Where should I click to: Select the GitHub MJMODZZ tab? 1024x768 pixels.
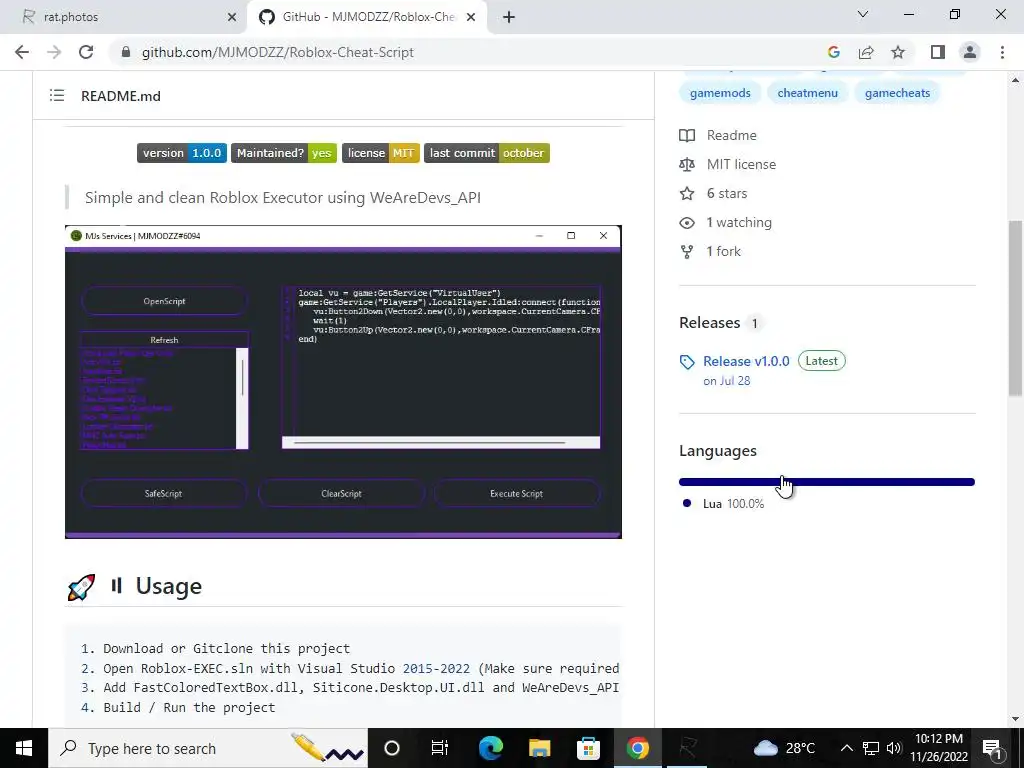pos(366,17)
